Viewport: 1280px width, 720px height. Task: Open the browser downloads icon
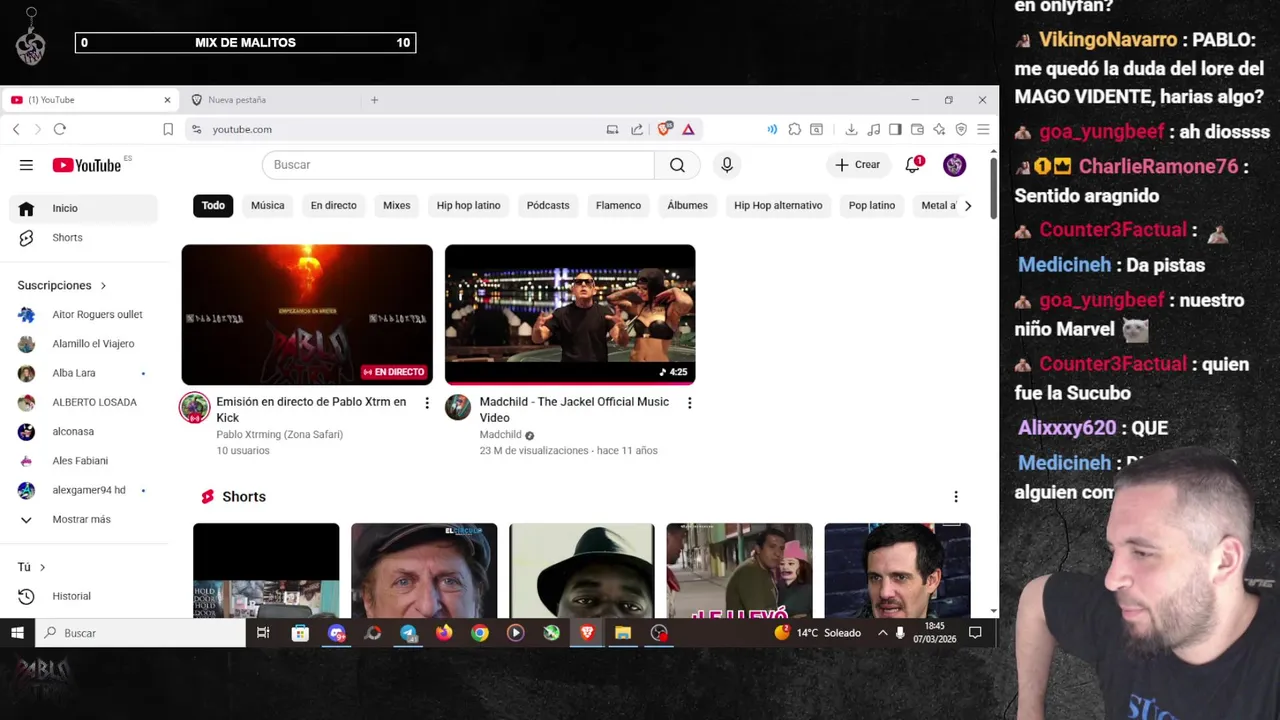point(851,129)
